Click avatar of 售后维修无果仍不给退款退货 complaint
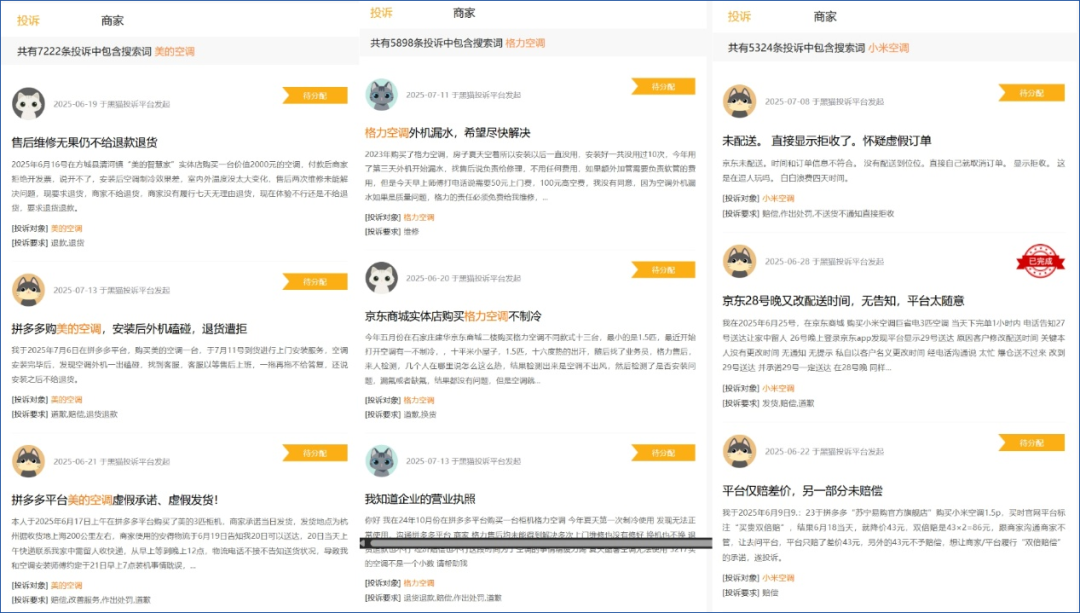 pos(28,104)
